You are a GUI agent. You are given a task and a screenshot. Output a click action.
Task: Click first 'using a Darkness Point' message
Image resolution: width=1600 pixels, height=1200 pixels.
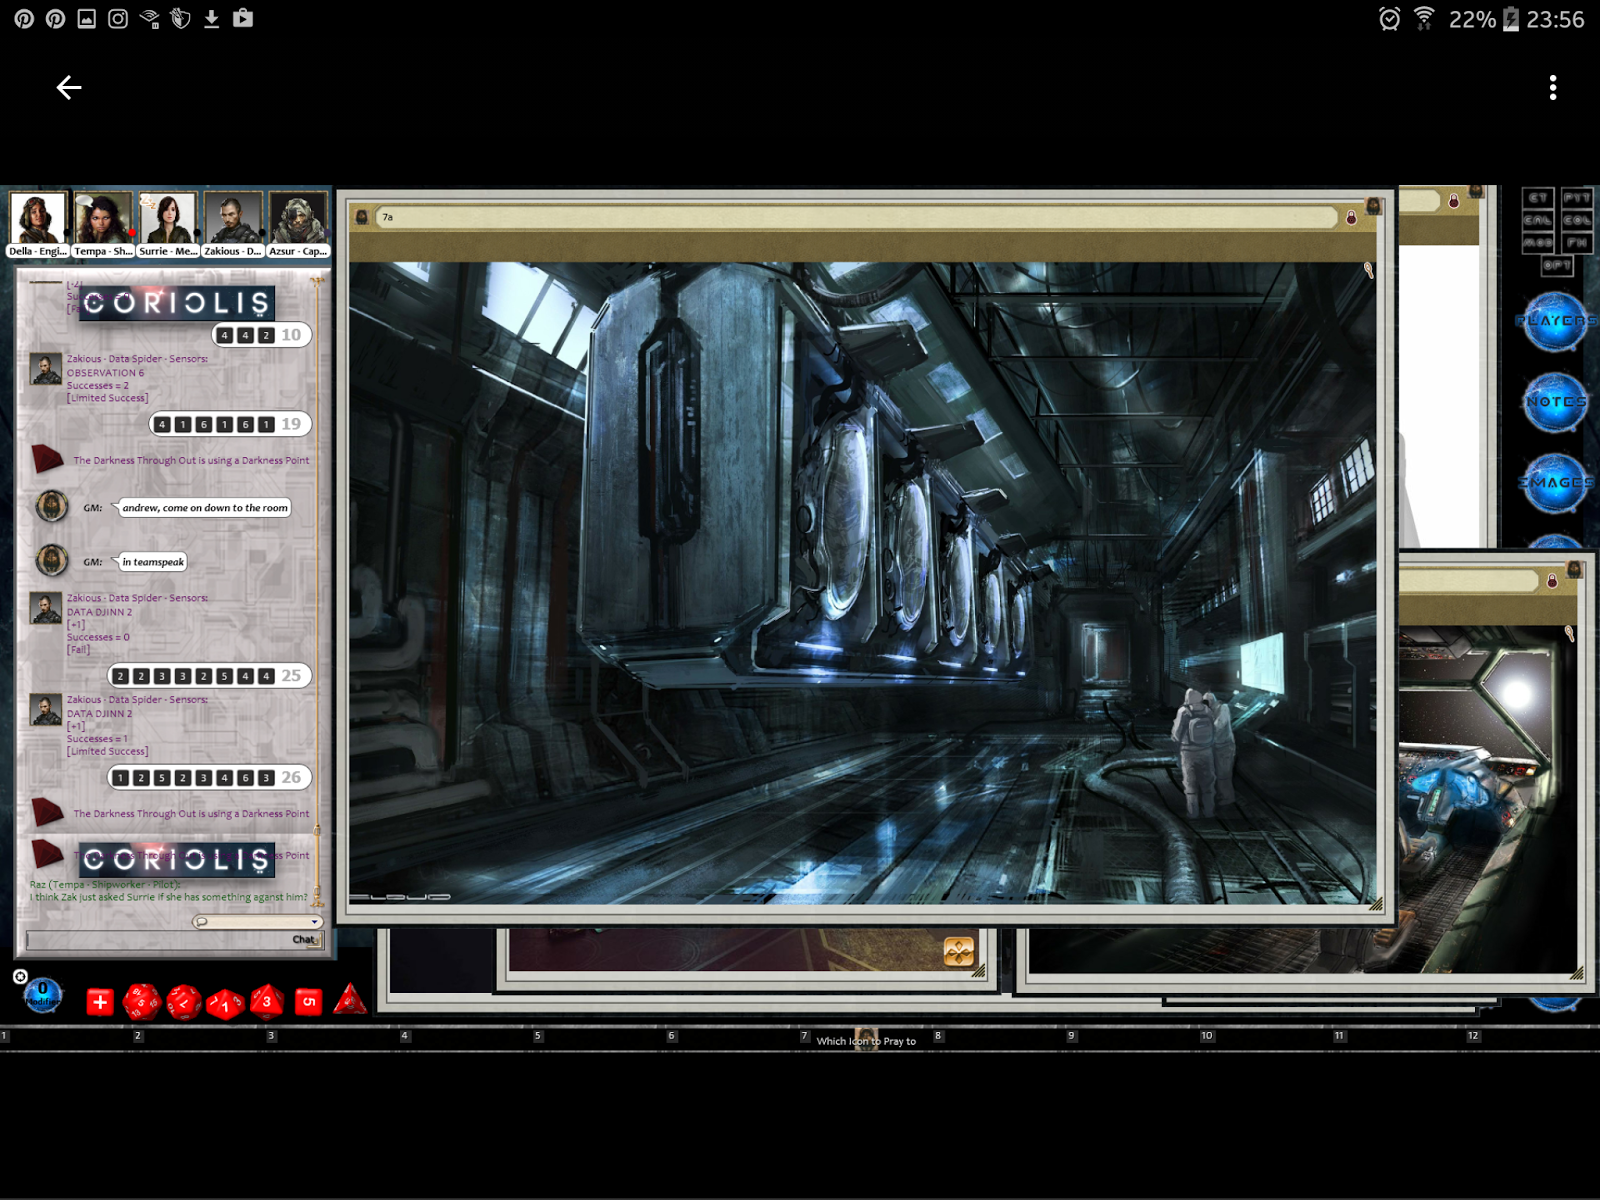(x=191, y=461)
